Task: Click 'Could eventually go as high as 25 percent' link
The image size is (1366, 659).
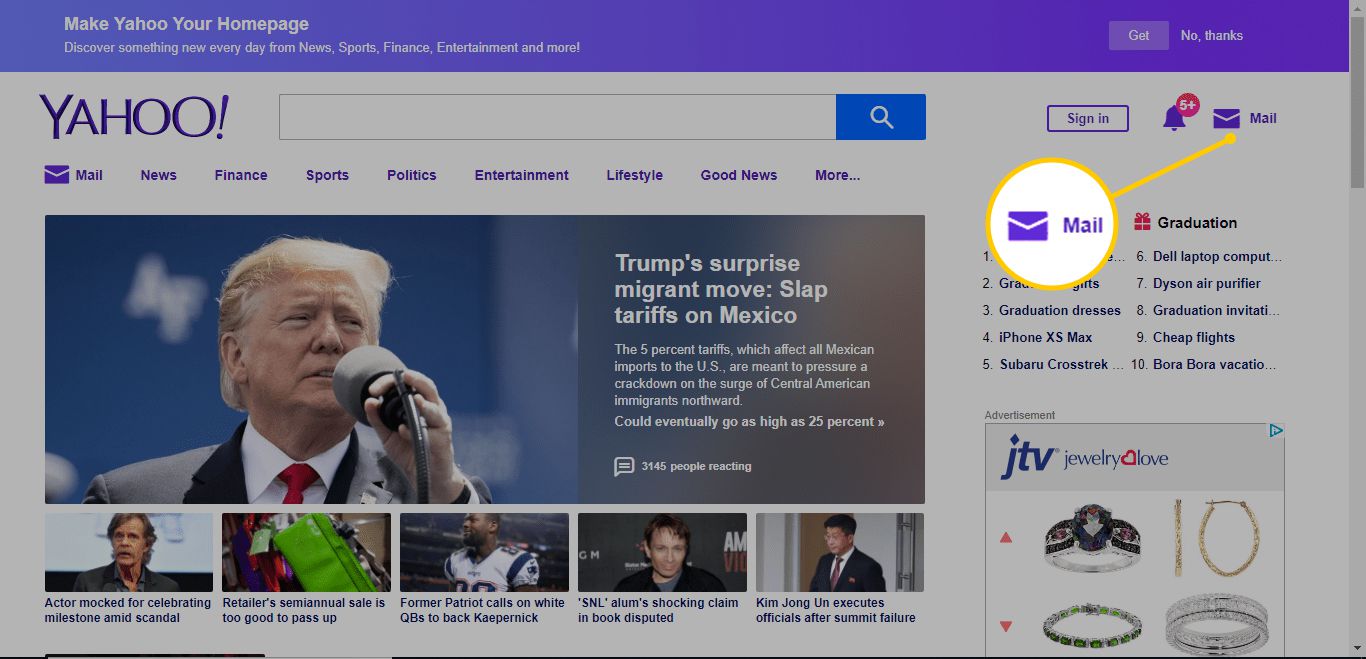Action: pyautogui.click(x=749, y=422)
